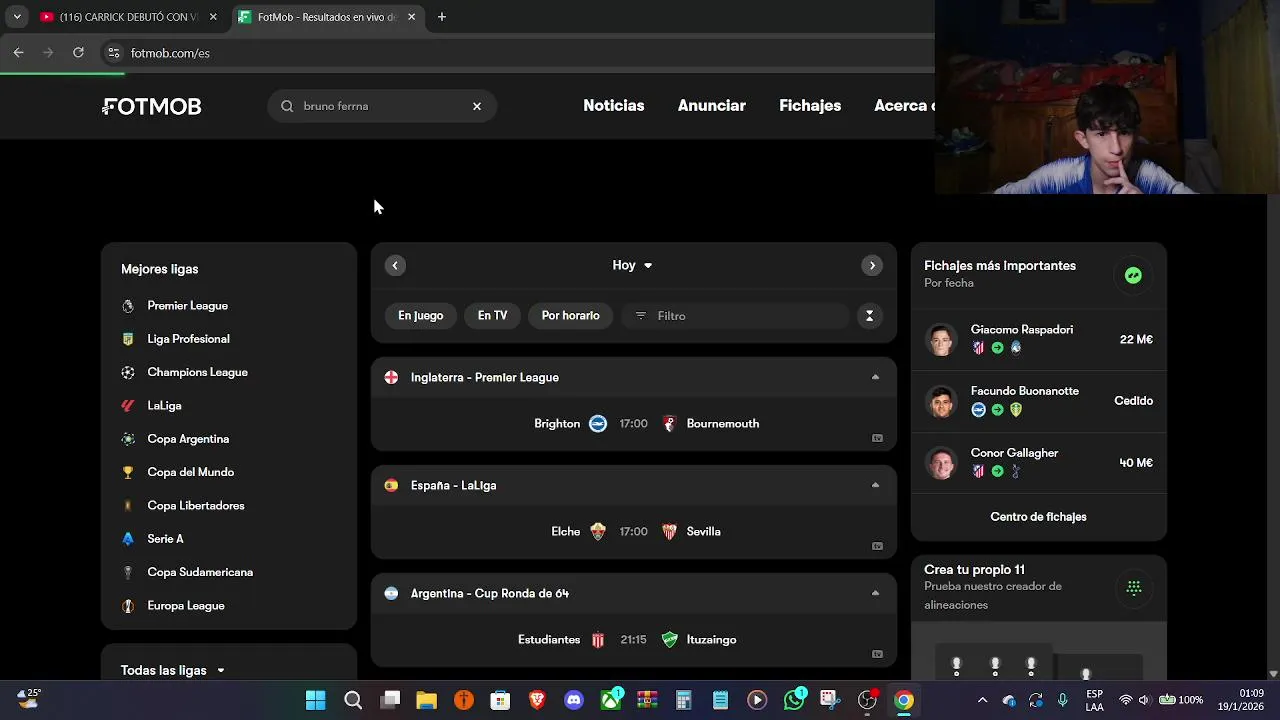1280x720 pixels.
Task: Collapse the España - LaLiga section
Action: 875,485
